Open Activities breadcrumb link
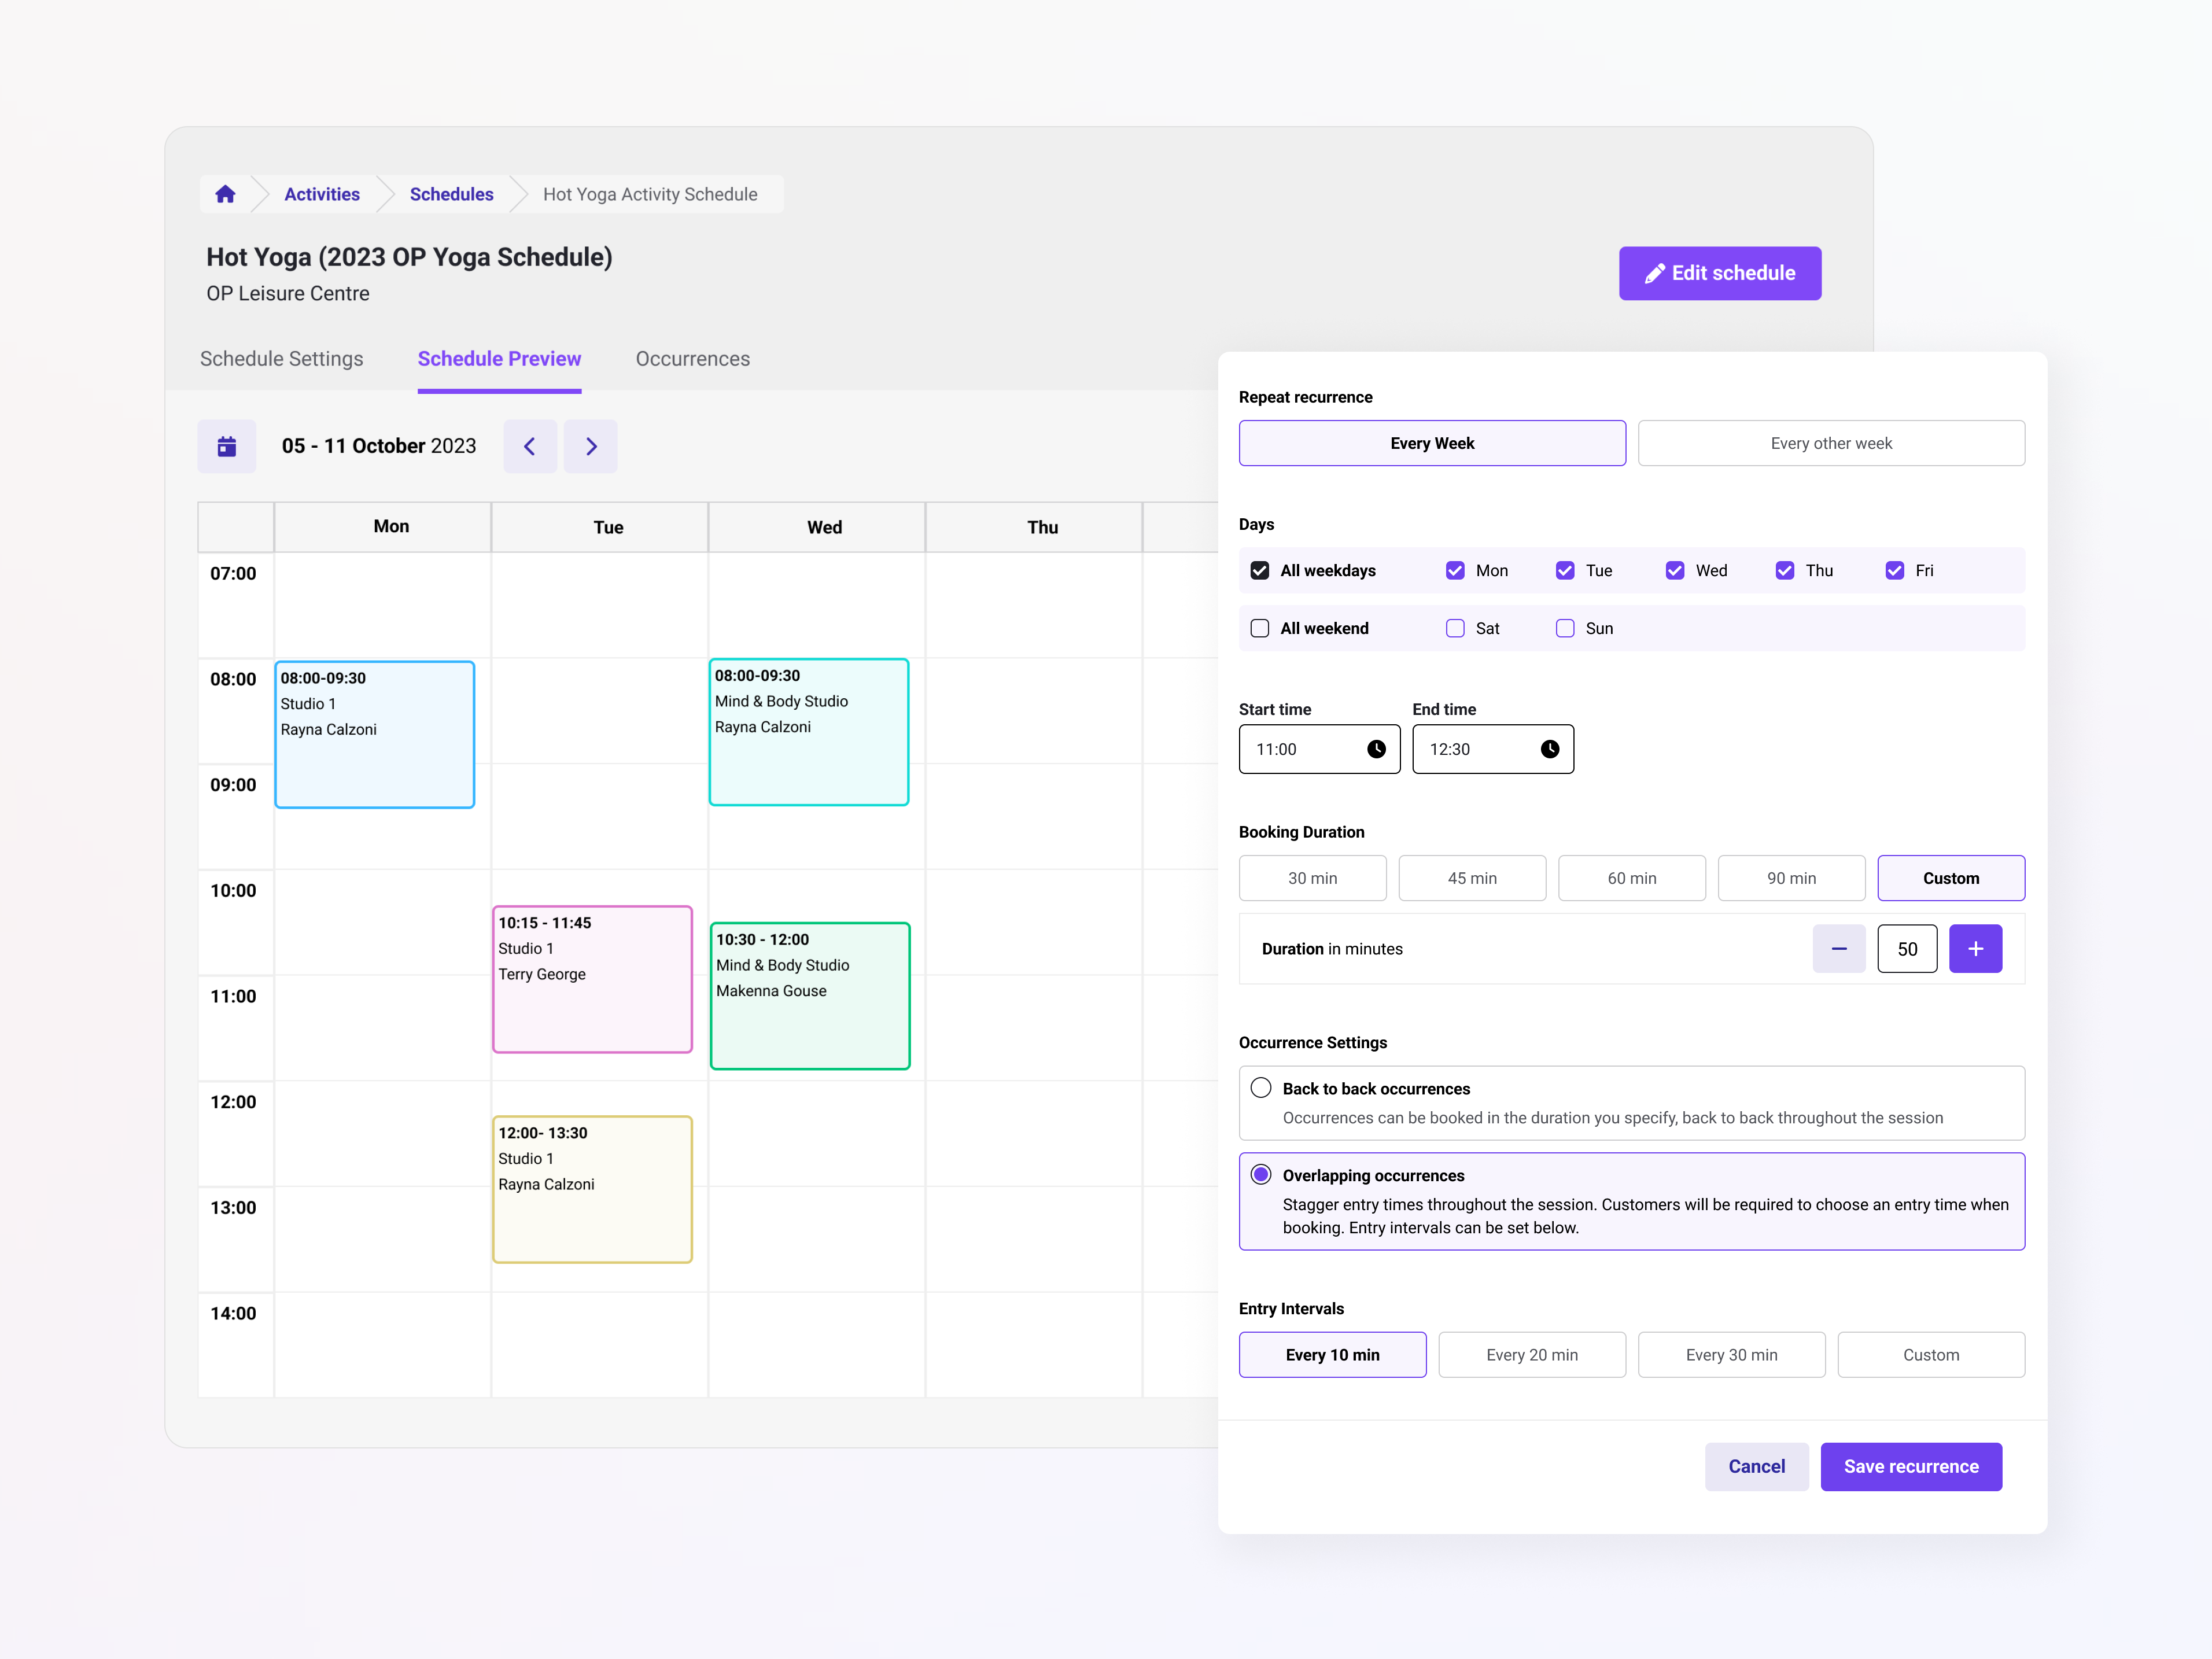Viewport: 2212px width, 1659px height. coord(322,194)
